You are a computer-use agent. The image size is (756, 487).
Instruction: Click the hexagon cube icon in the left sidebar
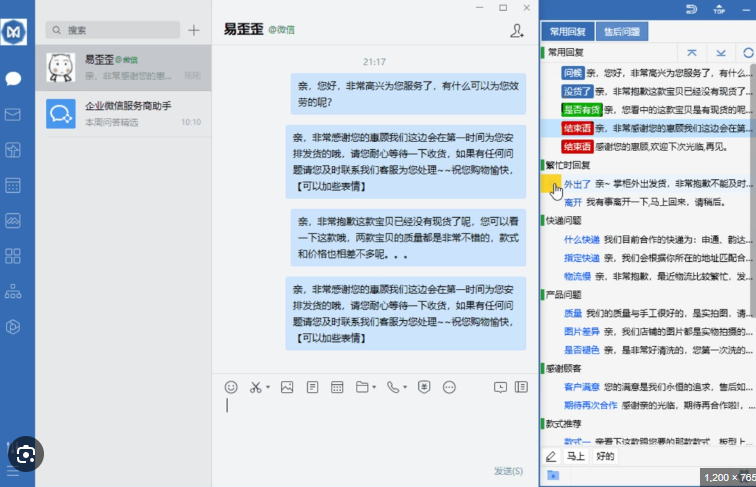coord(13,327)
